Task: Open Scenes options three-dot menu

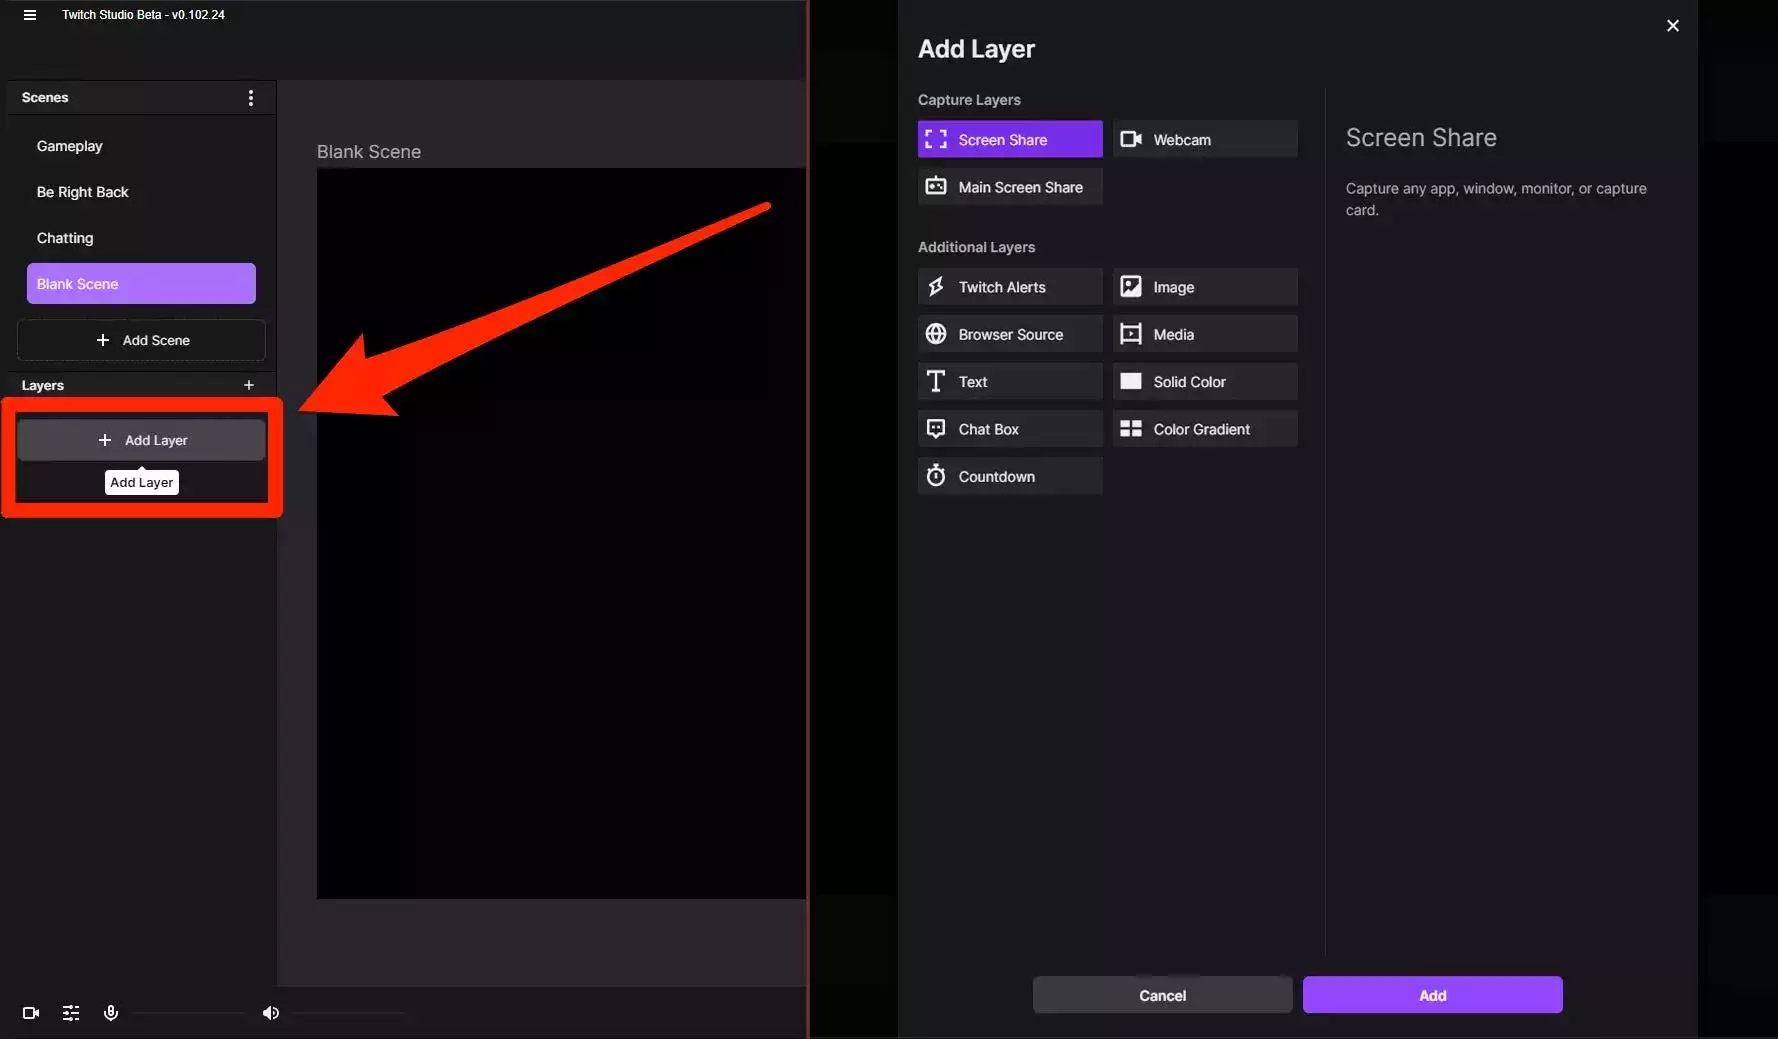Action: pyautogui.click(x=250, y=98)
